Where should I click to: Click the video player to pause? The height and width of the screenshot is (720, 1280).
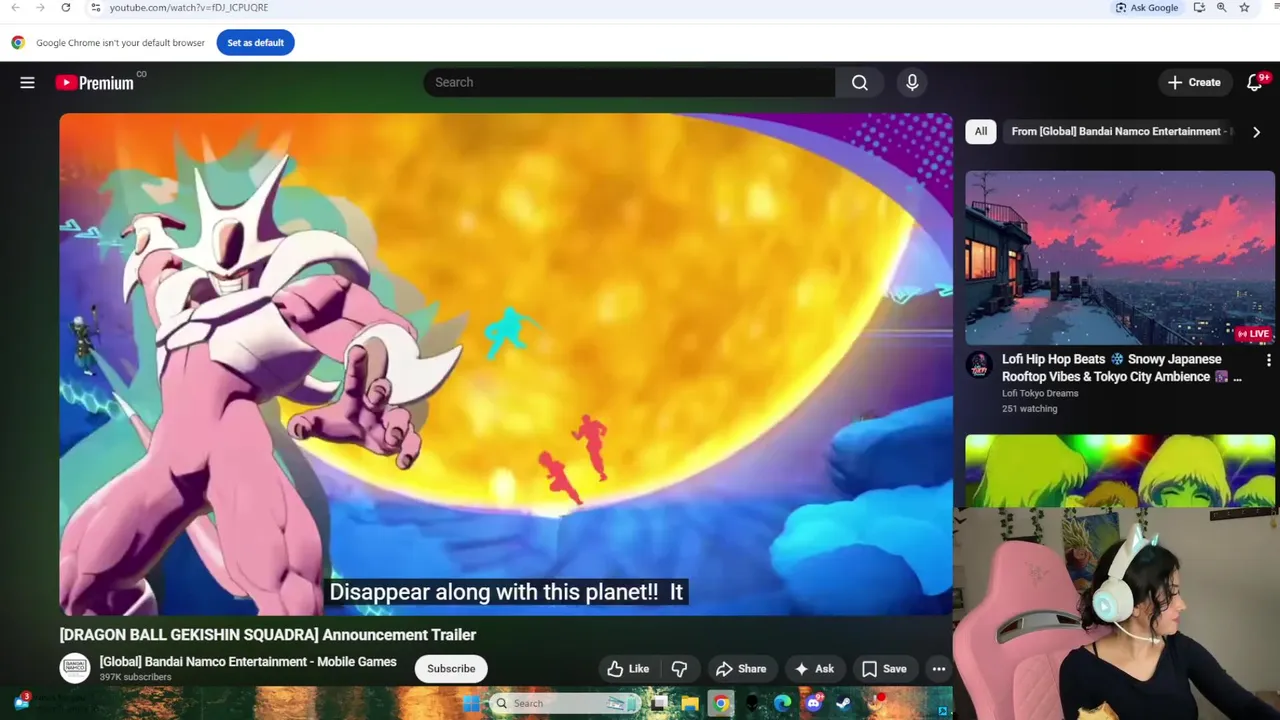[x=506, y=364]
